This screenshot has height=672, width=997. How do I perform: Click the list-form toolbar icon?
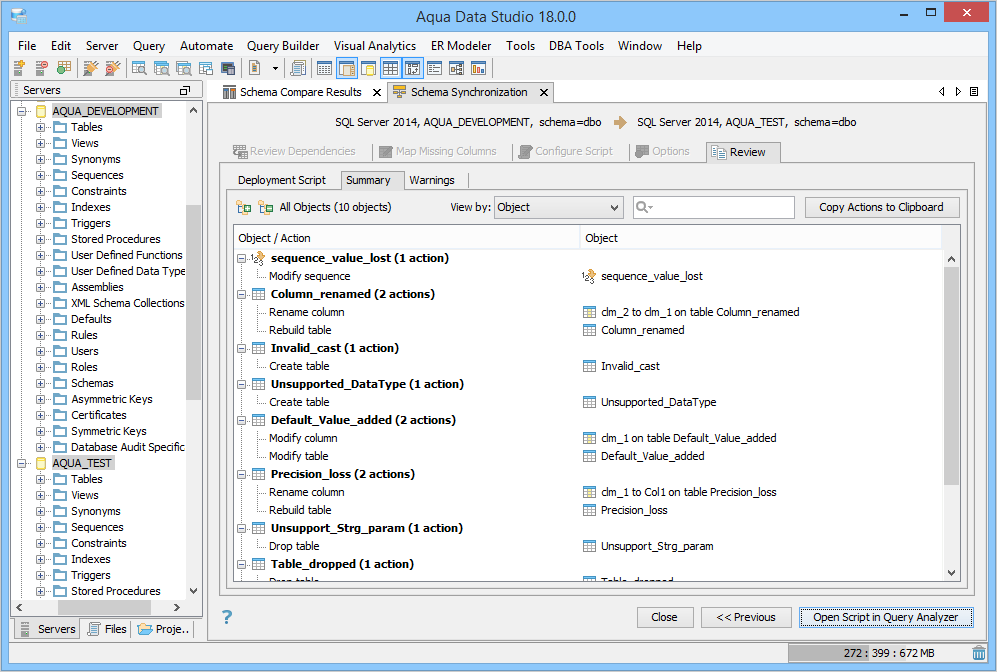click(x=434, y=67)
